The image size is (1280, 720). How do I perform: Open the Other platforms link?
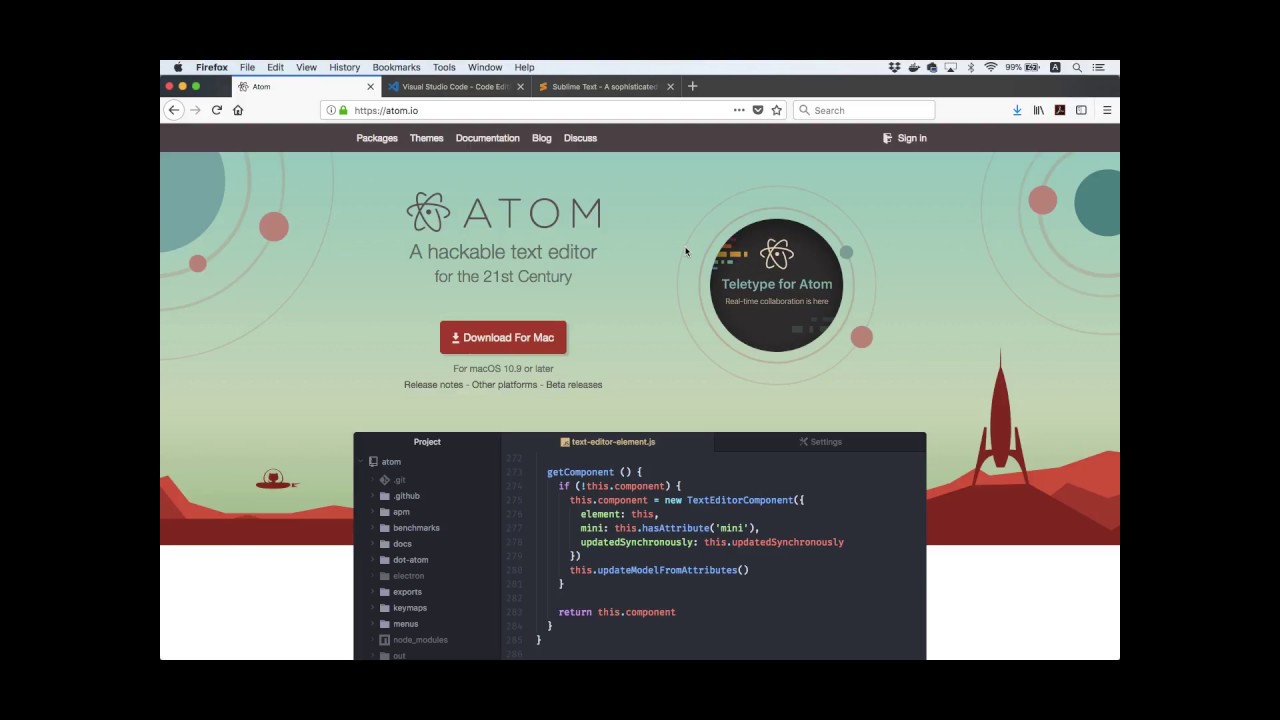[504, 384]
